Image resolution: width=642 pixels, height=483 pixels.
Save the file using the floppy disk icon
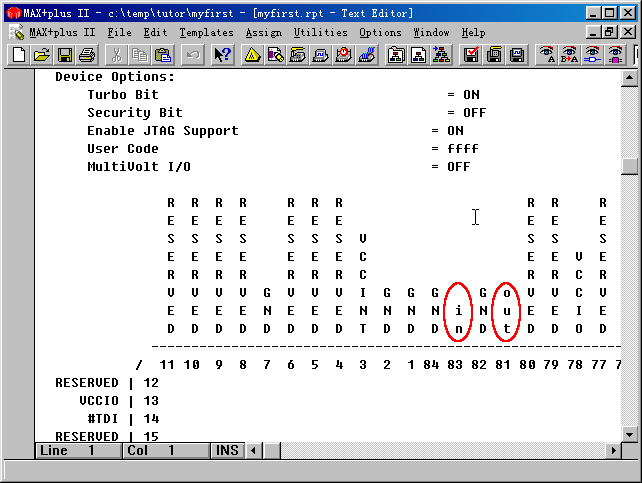(x=65, y=55)
